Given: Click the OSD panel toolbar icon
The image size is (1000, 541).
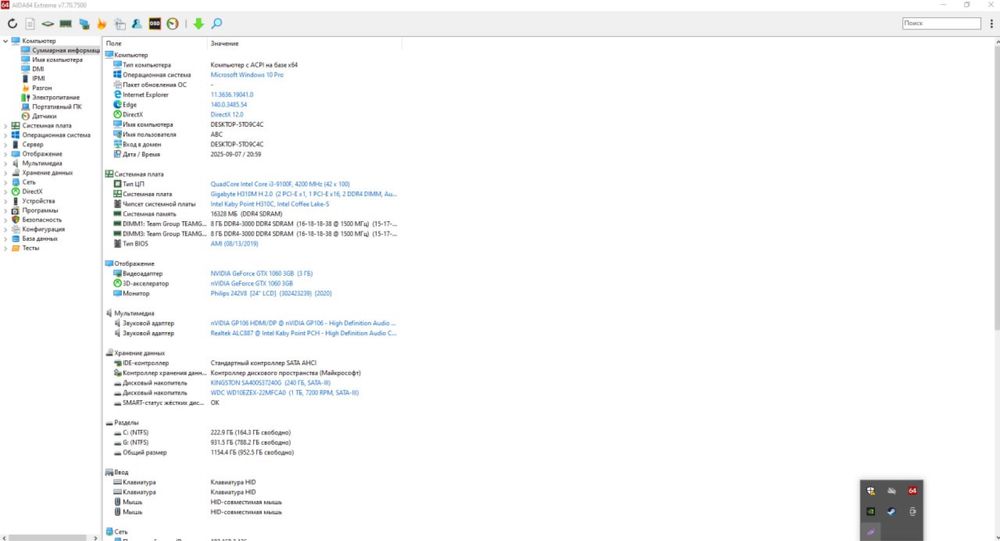Looking at the screenshot, I should pyautogui.click(x=155, y=24).
